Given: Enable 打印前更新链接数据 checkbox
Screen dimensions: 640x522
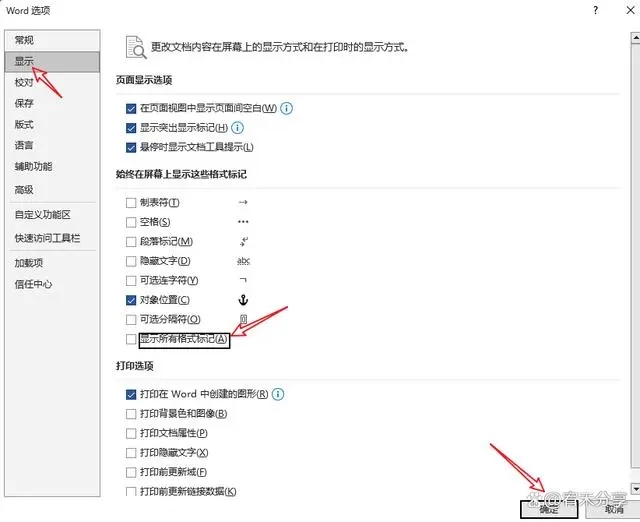Looking at the screenshot, I should coord(131,492).
